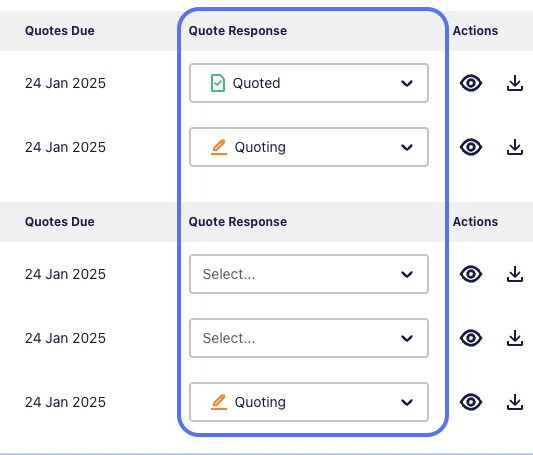Click download icon beside second Select... dropdown

click(515, 338)
